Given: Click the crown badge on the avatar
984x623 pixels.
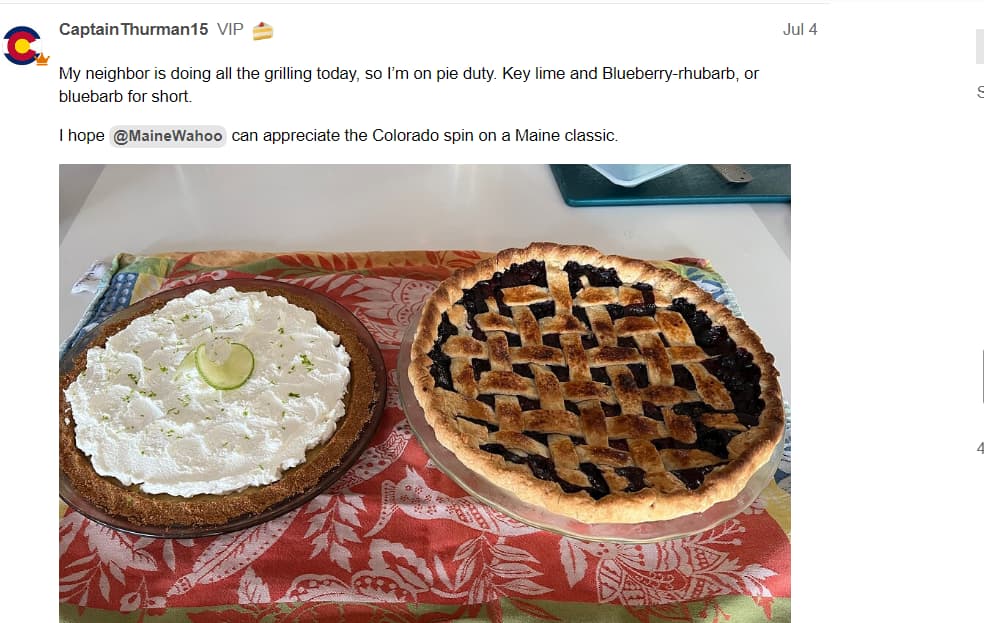Looking at the screenshot, I should [42, 60].
